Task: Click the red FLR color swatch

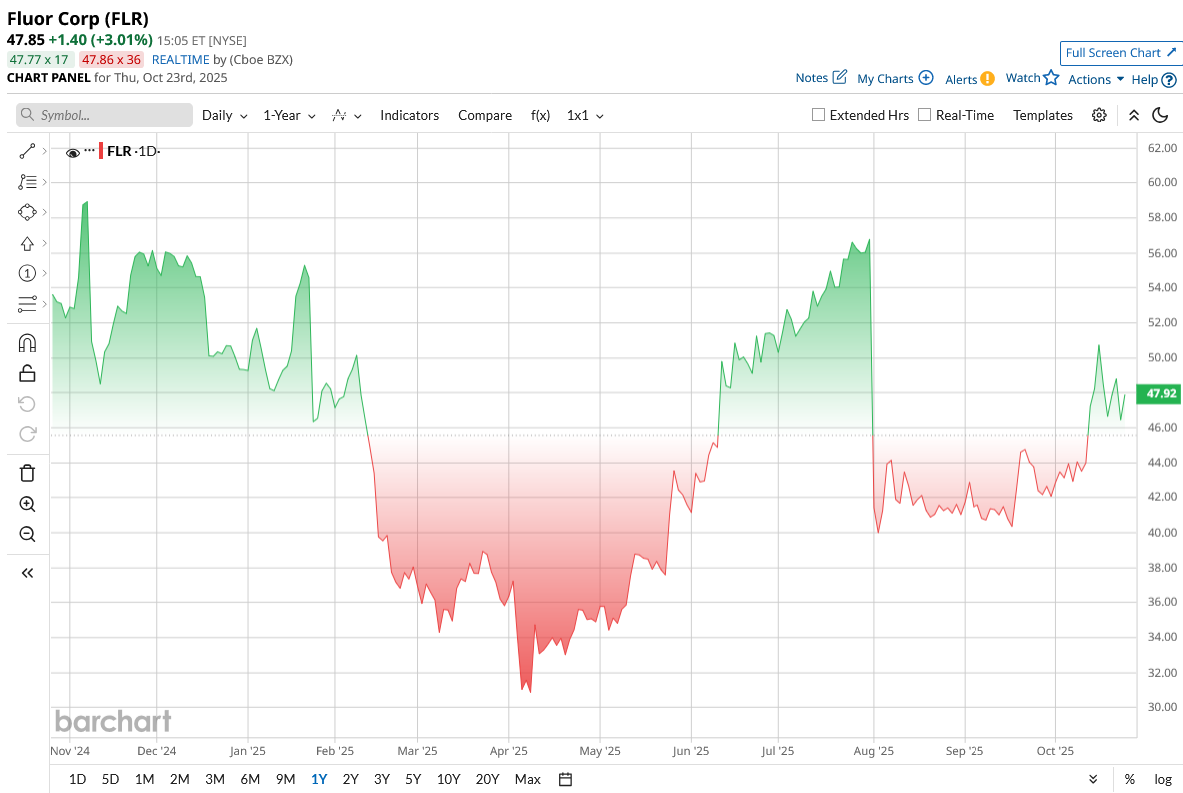Action: [x=101, y=151]
